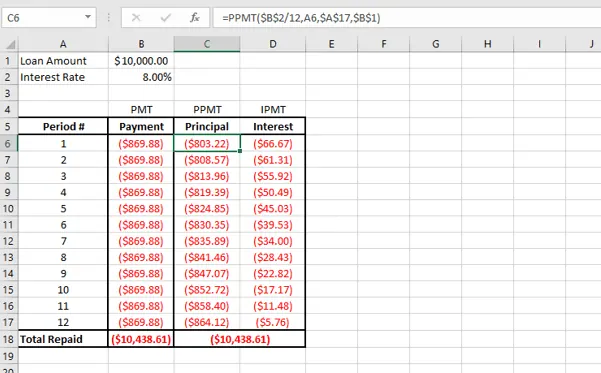Screen dimensions: 601x373
Task: Click the ($819.39) principal cell
Action: tap(207, 192)
